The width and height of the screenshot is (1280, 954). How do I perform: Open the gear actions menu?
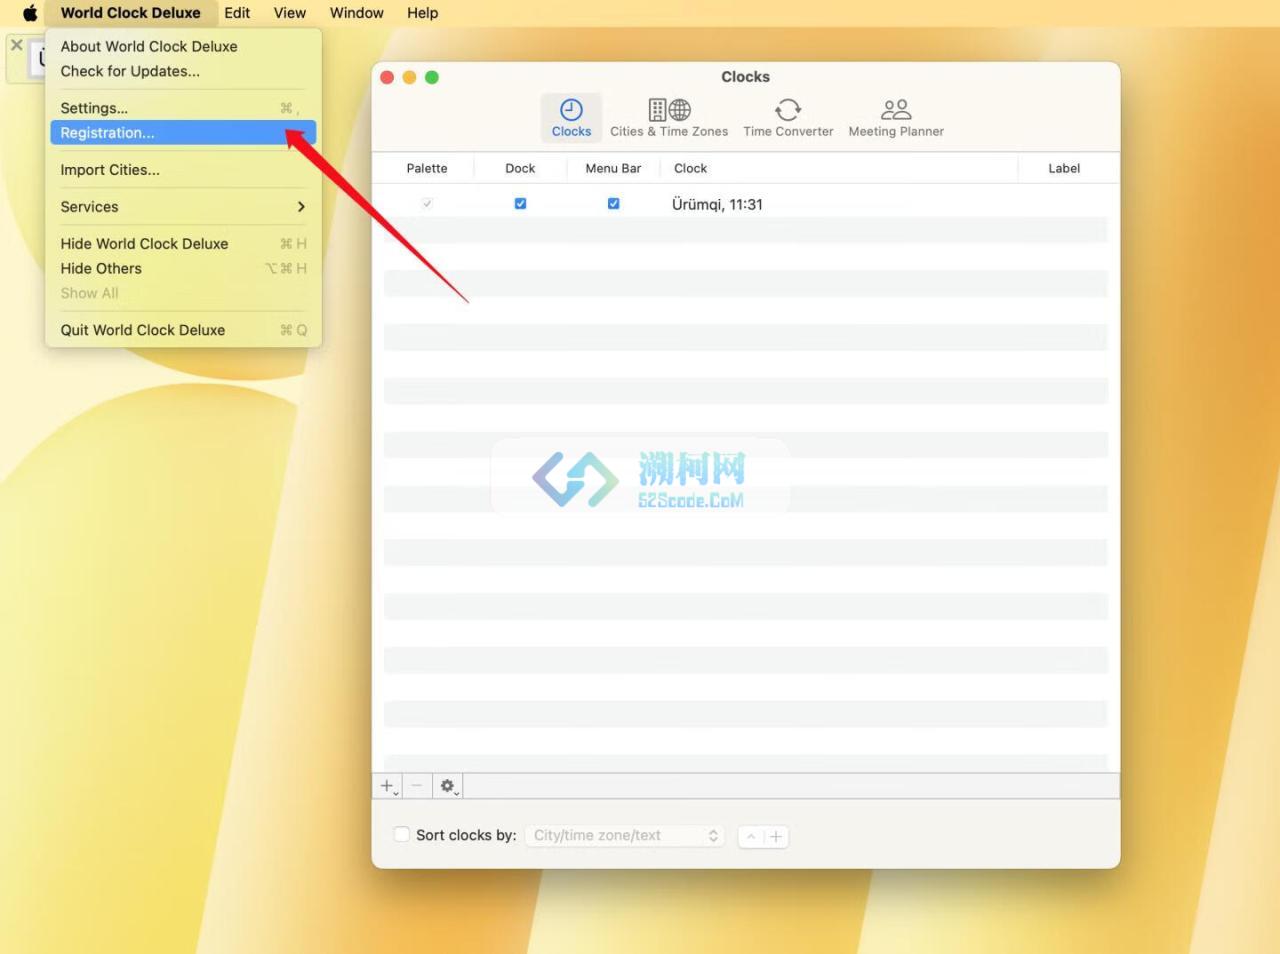[x=448, y=786]
